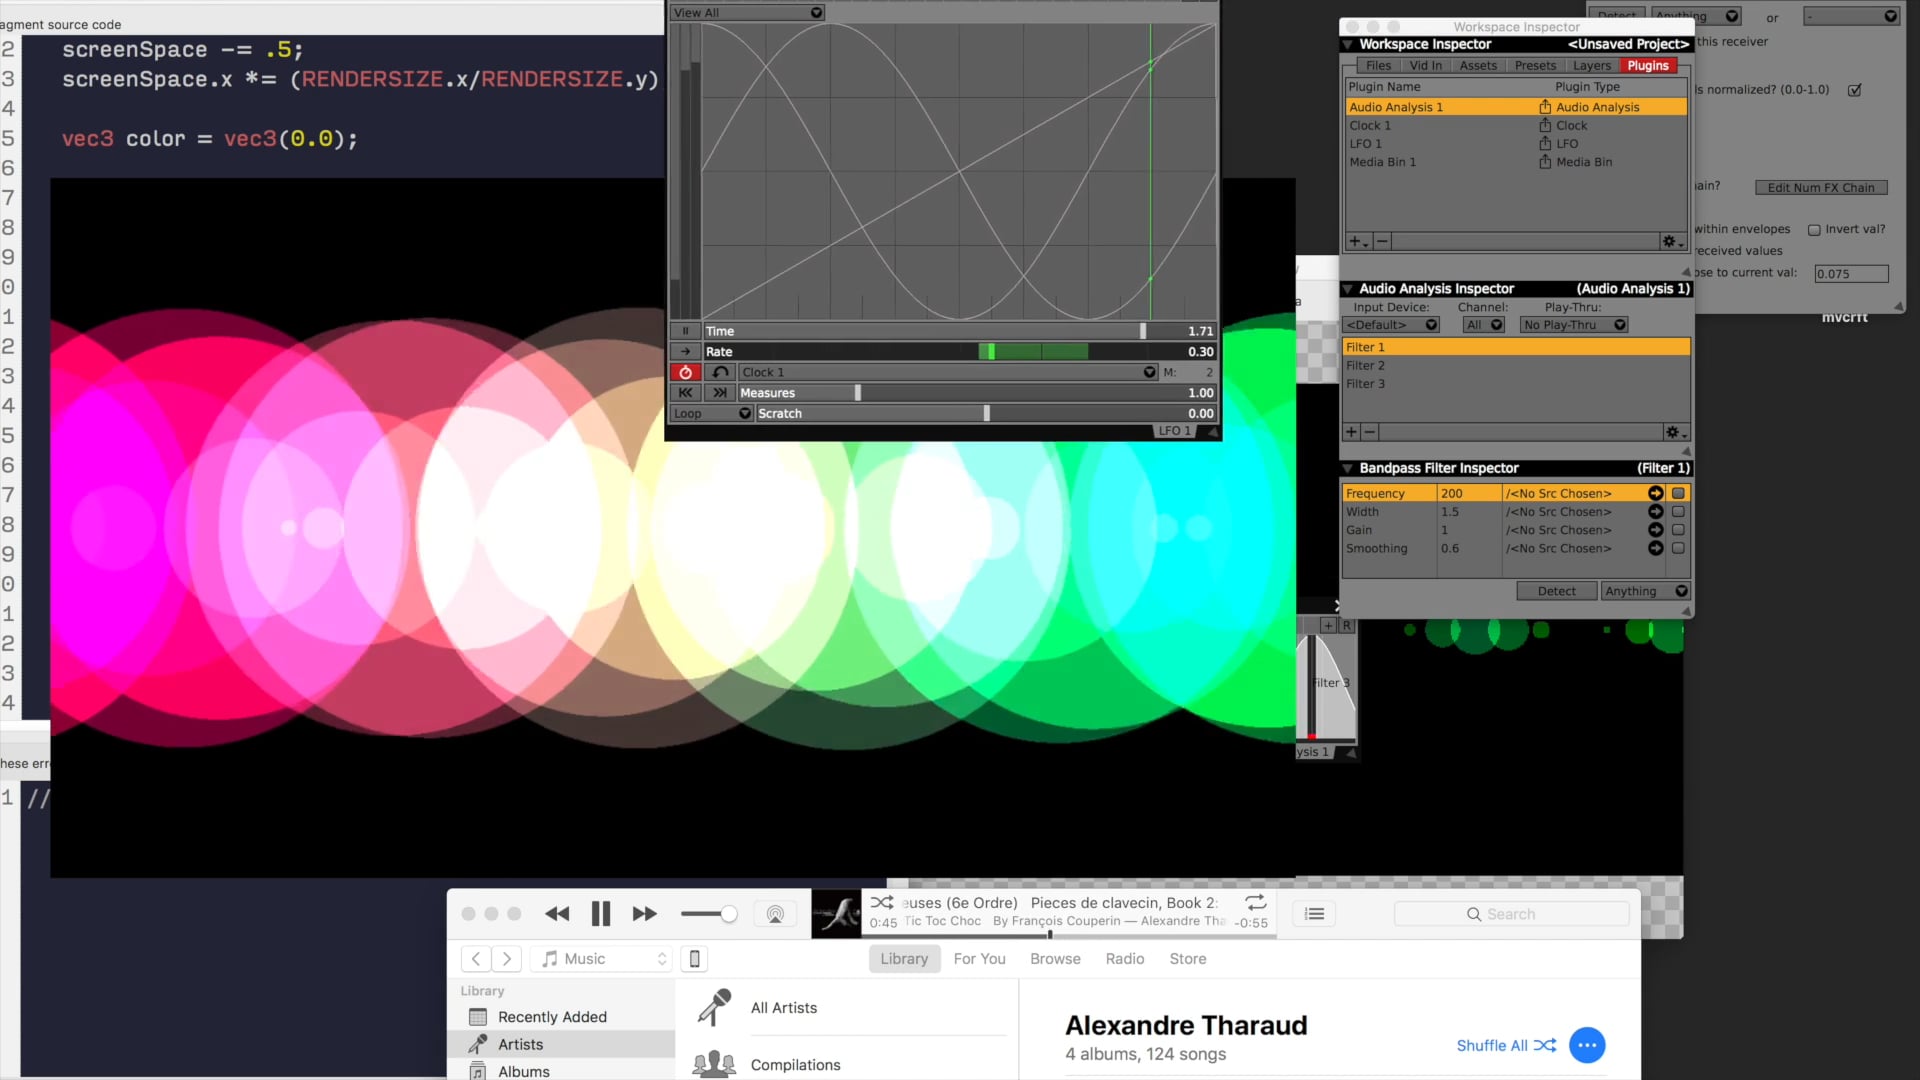Viewport: 1920px width, 1080px height.
Task: Switch to the Layers tab
Action: (x=1591, y=66)
